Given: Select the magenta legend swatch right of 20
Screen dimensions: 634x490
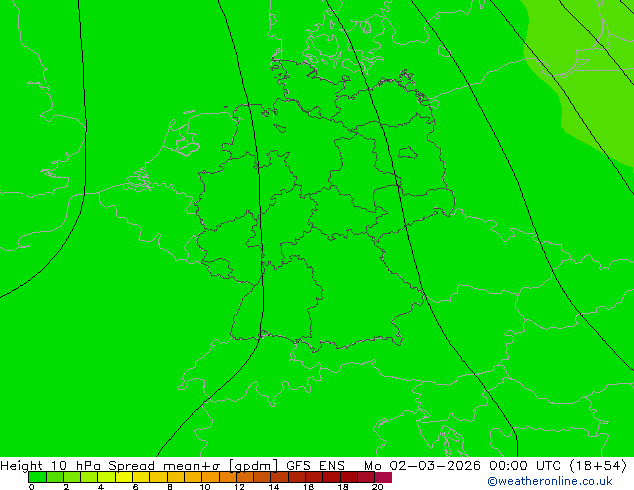Looking at the screenshot, I should (x=383, y=477).
